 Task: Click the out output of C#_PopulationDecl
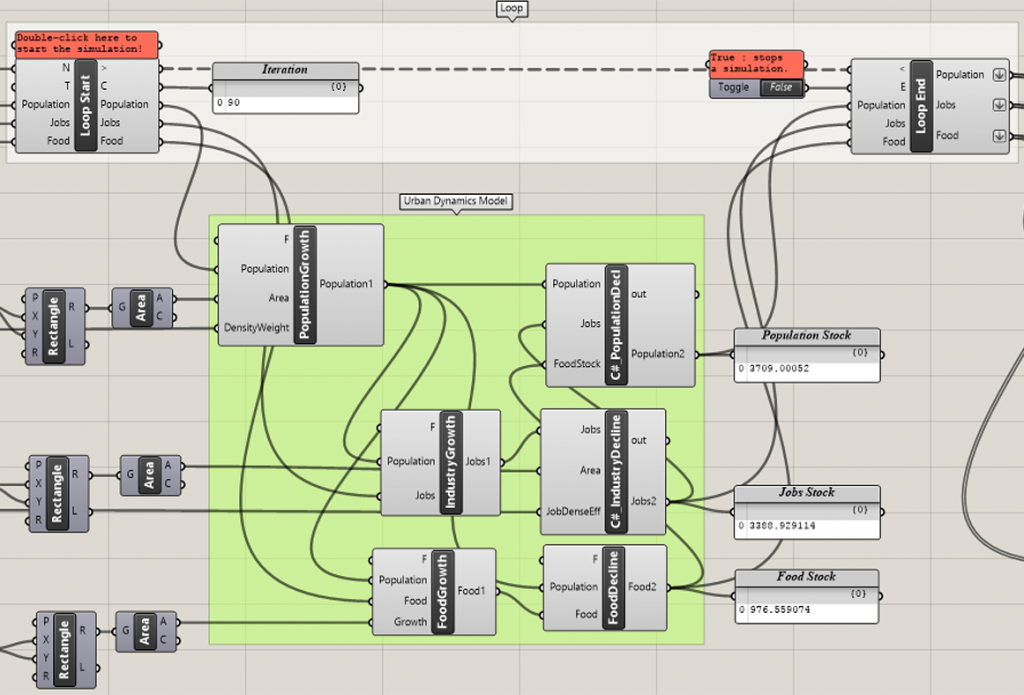639,295
